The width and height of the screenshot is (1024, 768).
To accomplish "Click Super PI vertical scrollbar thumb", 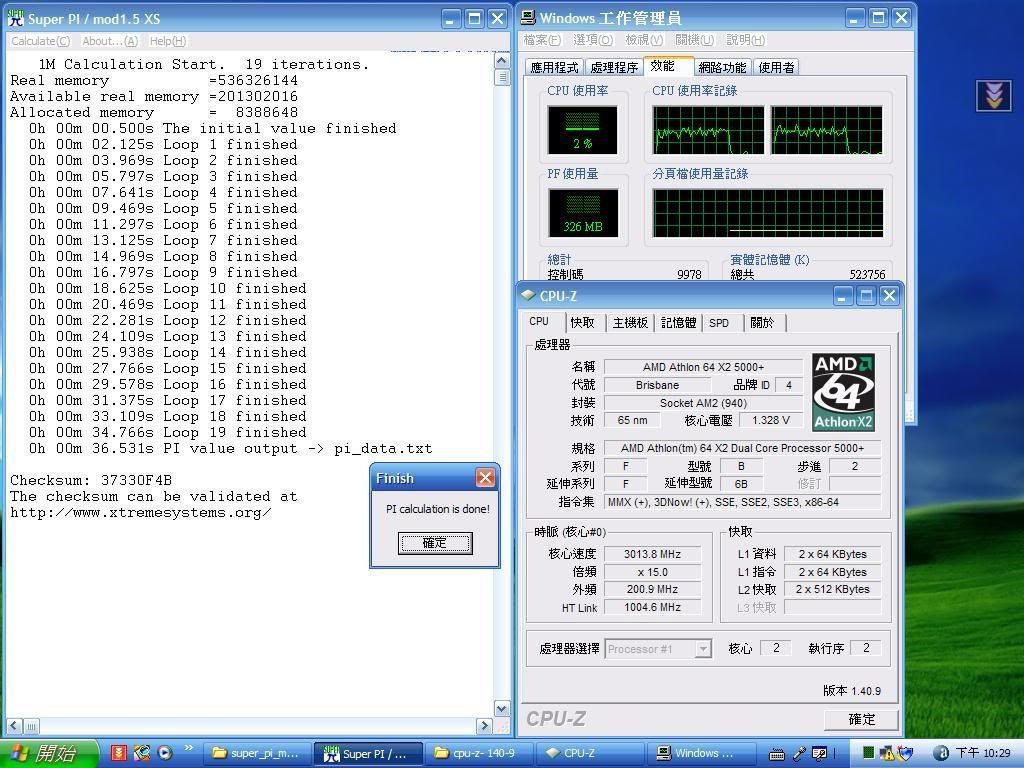I will 502,77.
